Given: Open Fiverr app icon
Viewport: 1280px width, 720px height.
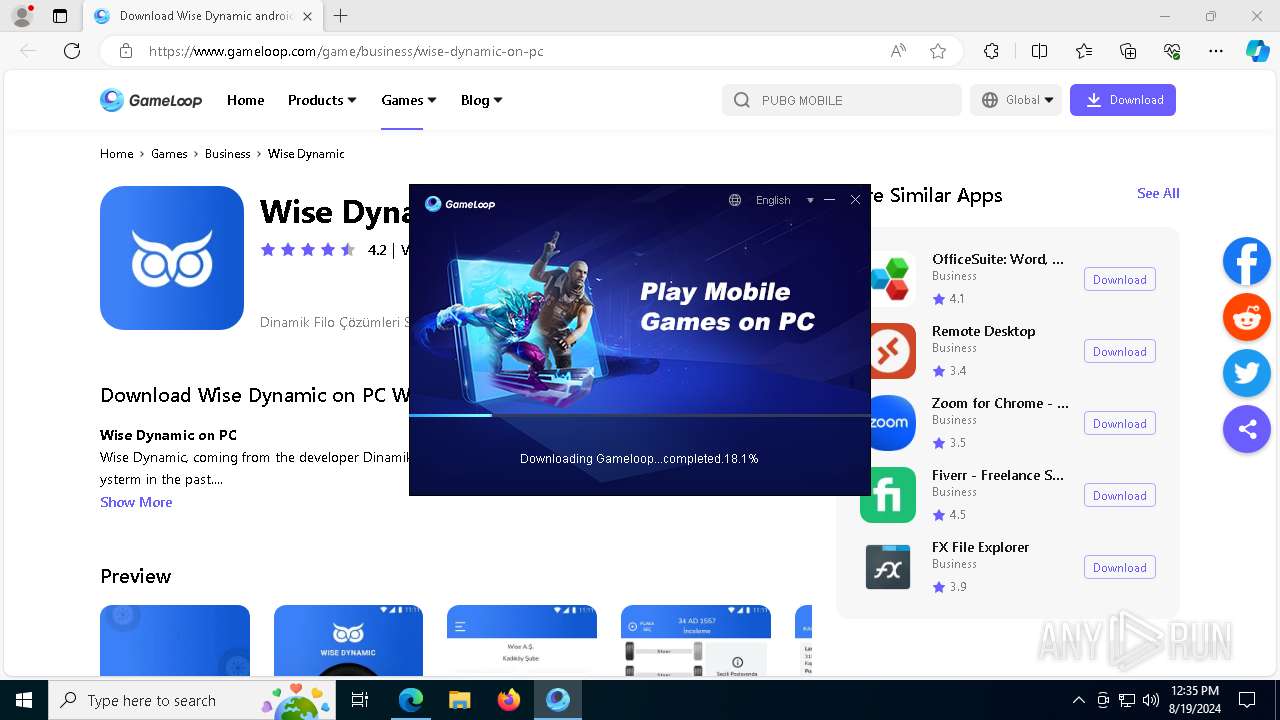Looking at the screenshot, I should pyautogui.click(x=888, y=495).
